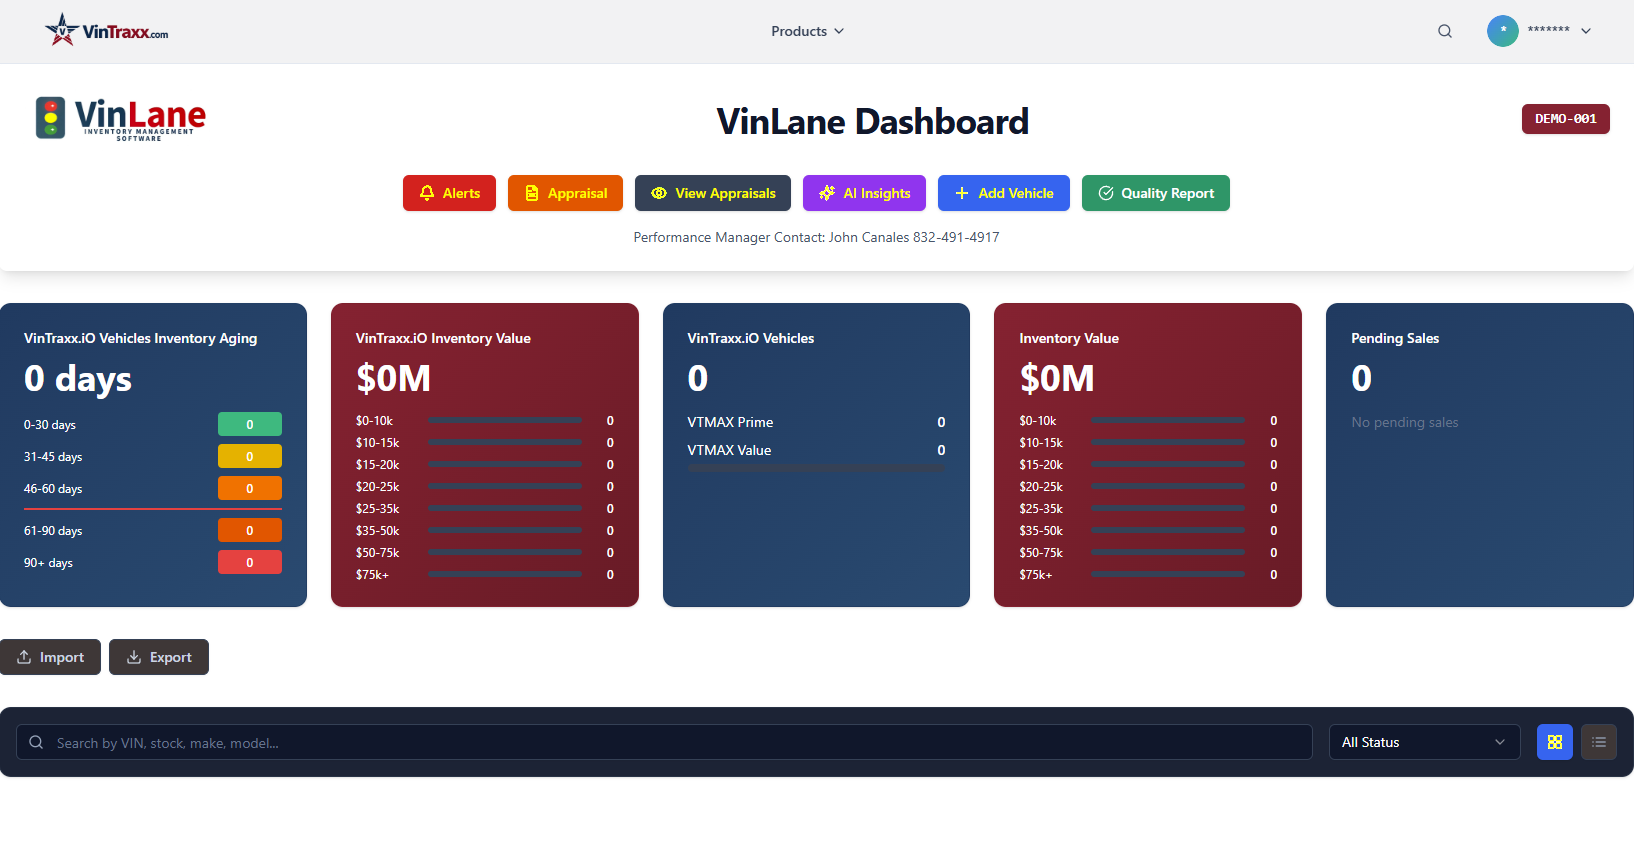Open the All Status dropdown
Image resolution: width=1634 pixels, height=852 pixels.
[x=1423, y=742]
